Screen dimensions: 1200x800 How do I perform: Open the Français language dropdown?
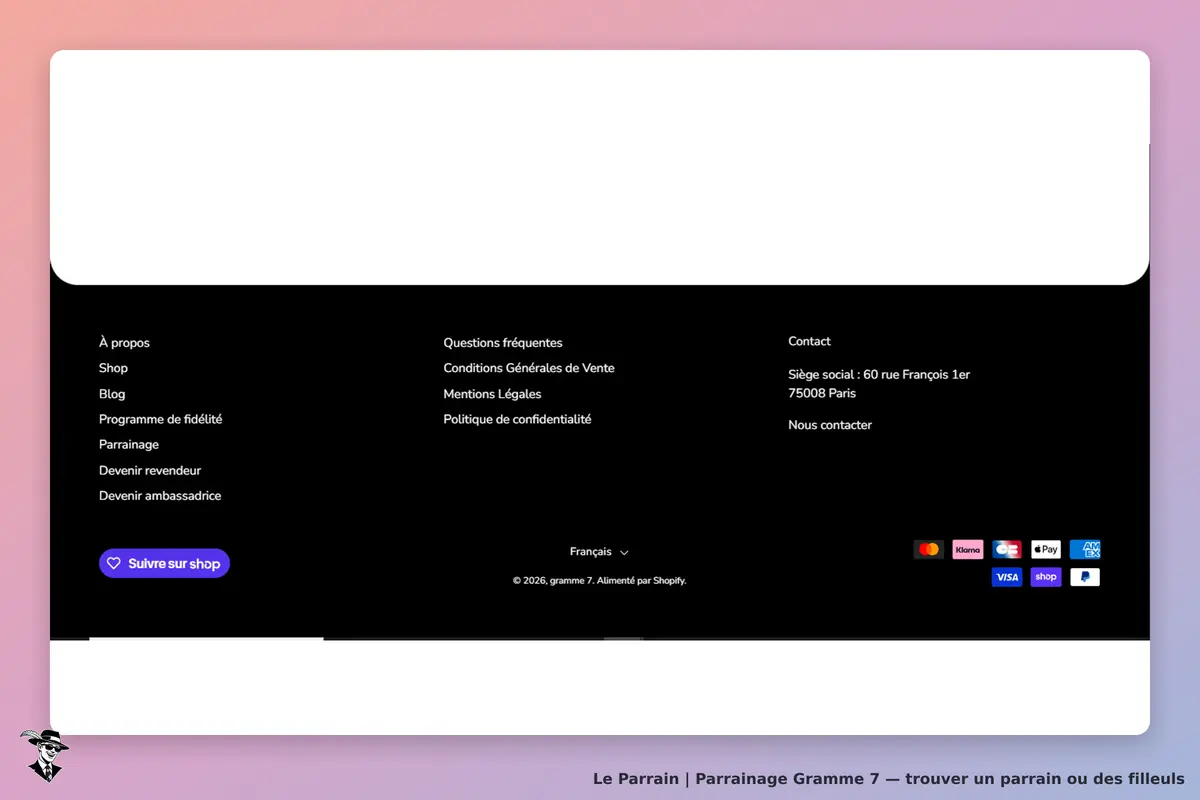coord(599,552)
